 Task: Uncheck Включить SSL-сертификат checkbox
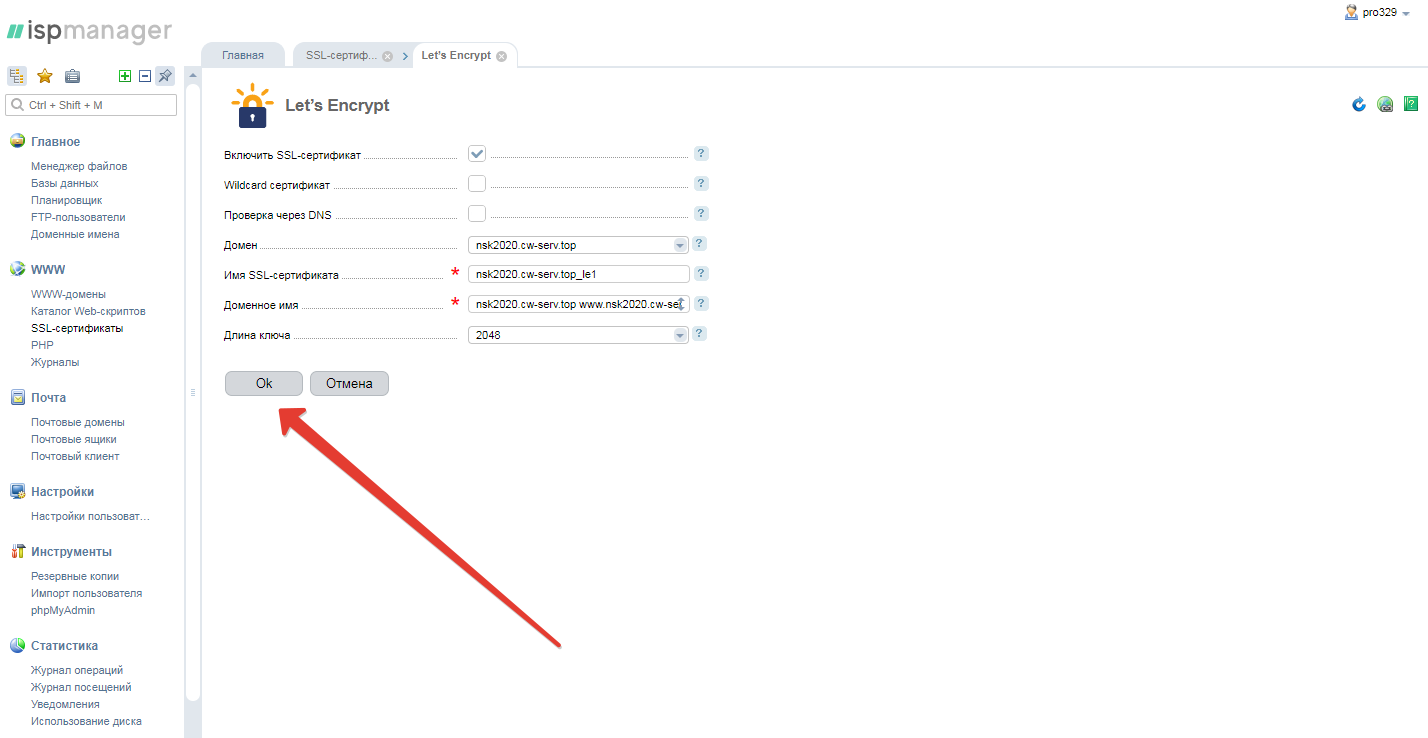click(477, 154)
